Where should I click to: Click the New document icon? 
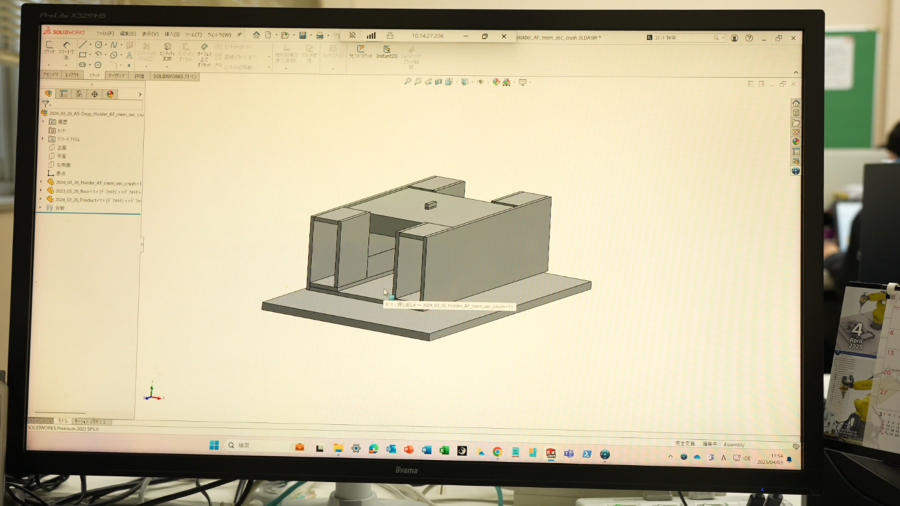tap(268, 35)
